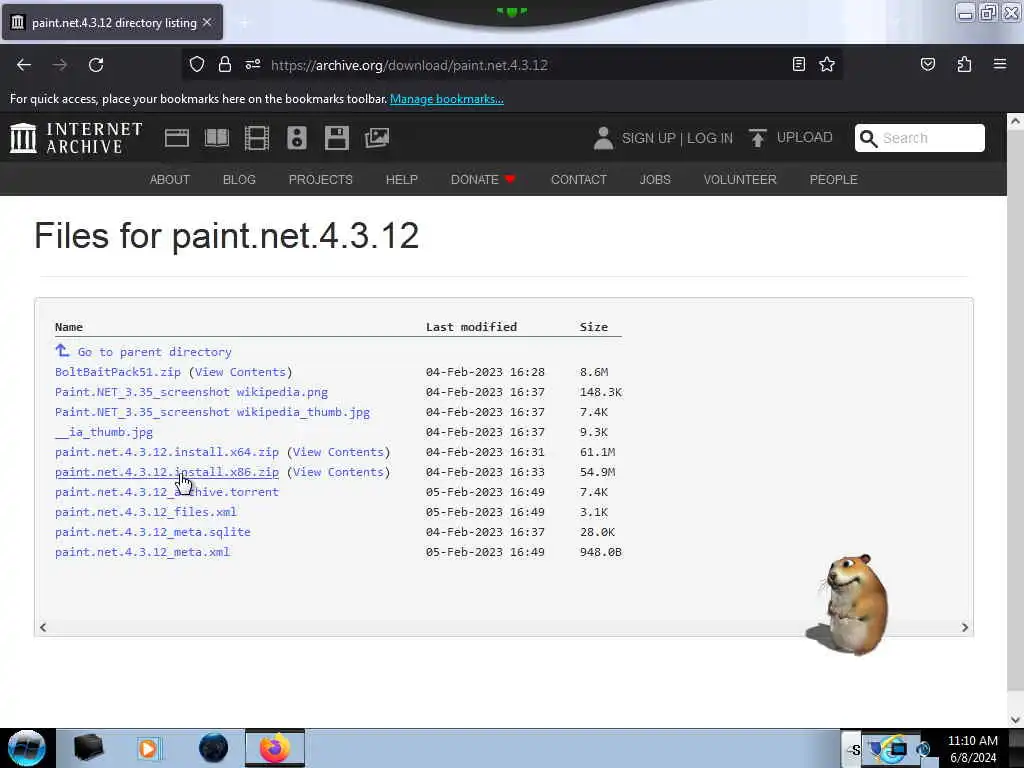Viewport: 1024px width, 768px height.
Task: Open the VOLUNTEER menu item
Action: point(740,180)
